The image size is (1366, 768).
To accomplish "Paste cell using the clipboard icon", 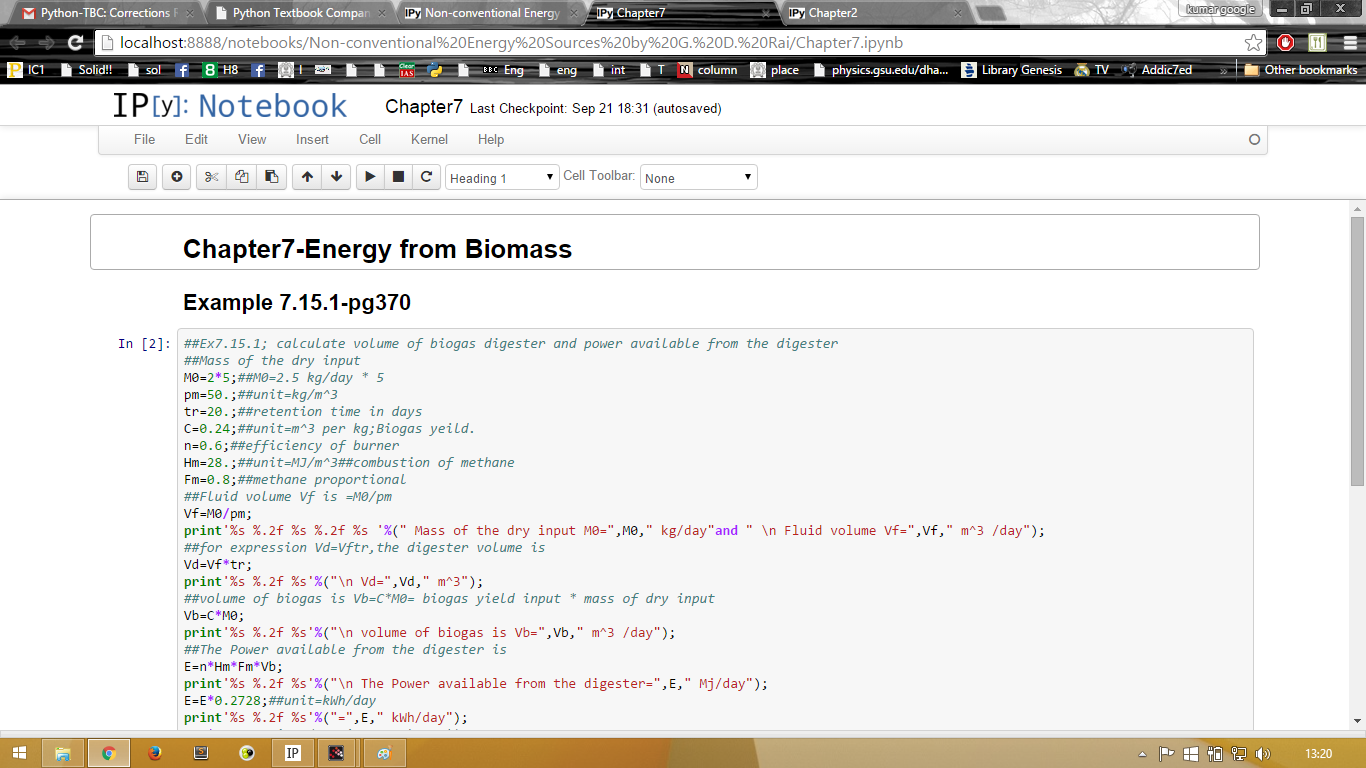I will tap(271, 177).
